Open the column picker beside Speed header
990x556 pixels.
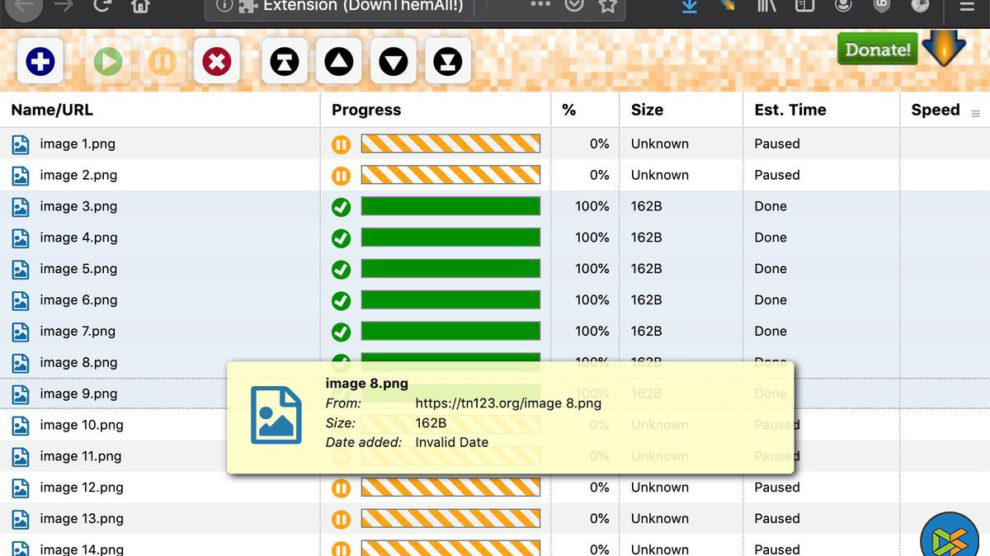(x=975, y=113)
